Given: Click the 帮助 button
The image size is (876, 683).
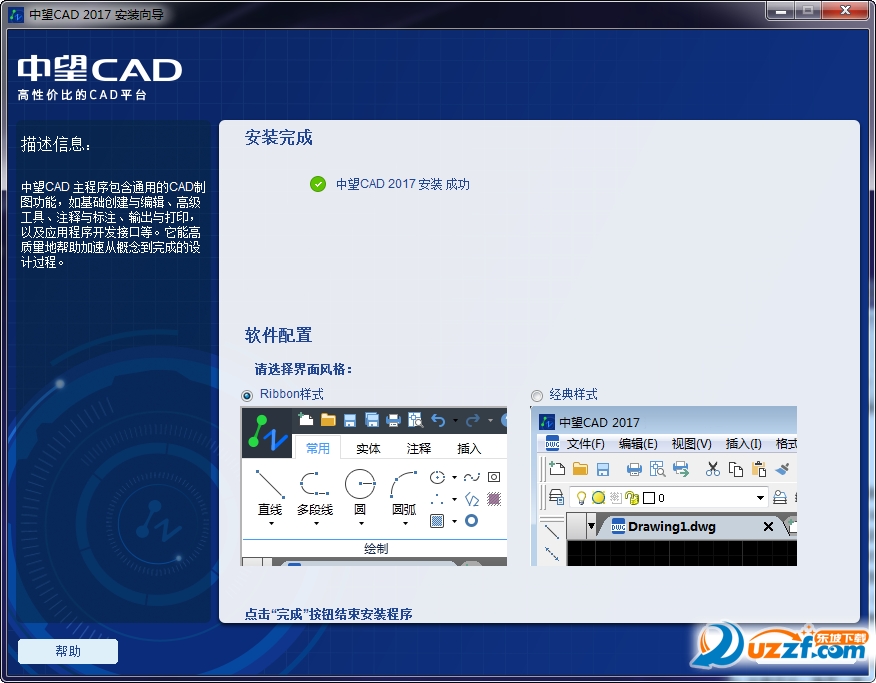Looking at the screenshot, I should (68, 651).
